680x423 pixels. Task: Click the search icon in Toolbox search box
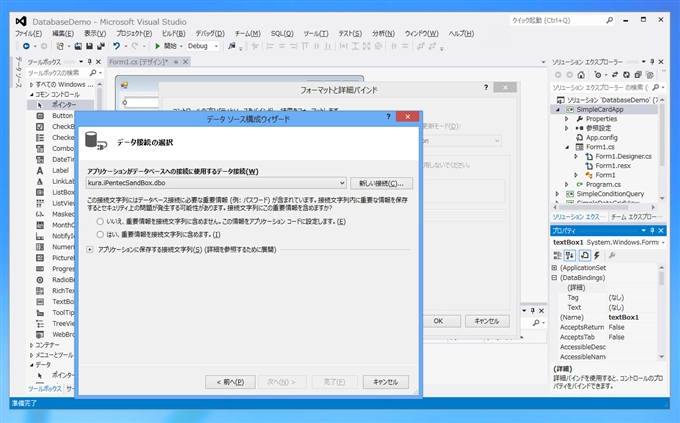[93, 73]
